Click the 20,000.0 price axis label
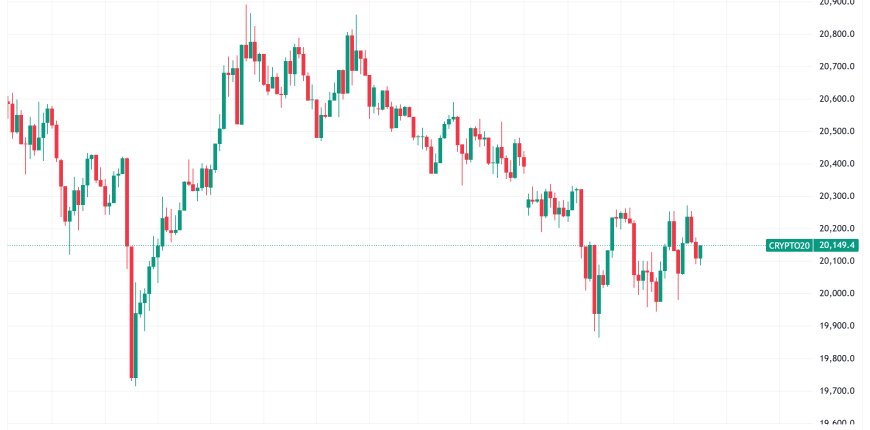This screenshot has height=430, width=870. coord(838,293)
